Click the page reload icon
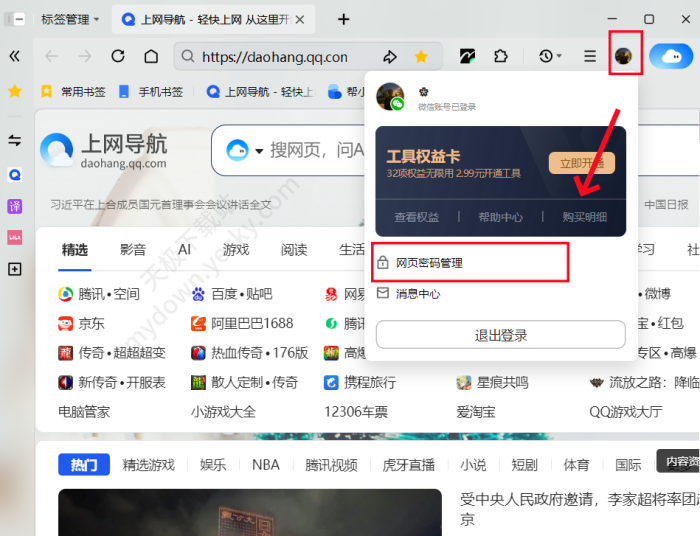This screenshot has width=700, height=536. pyautogui.click(x=118, y=57)
